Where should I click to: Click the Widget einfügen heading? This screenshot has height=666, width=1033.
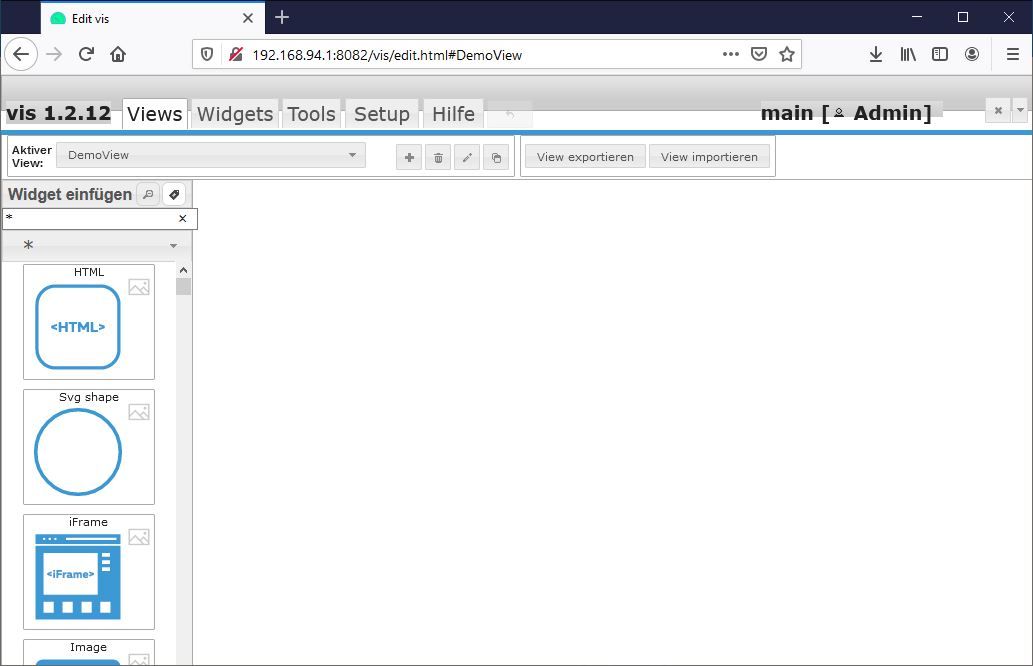point(70,194)
